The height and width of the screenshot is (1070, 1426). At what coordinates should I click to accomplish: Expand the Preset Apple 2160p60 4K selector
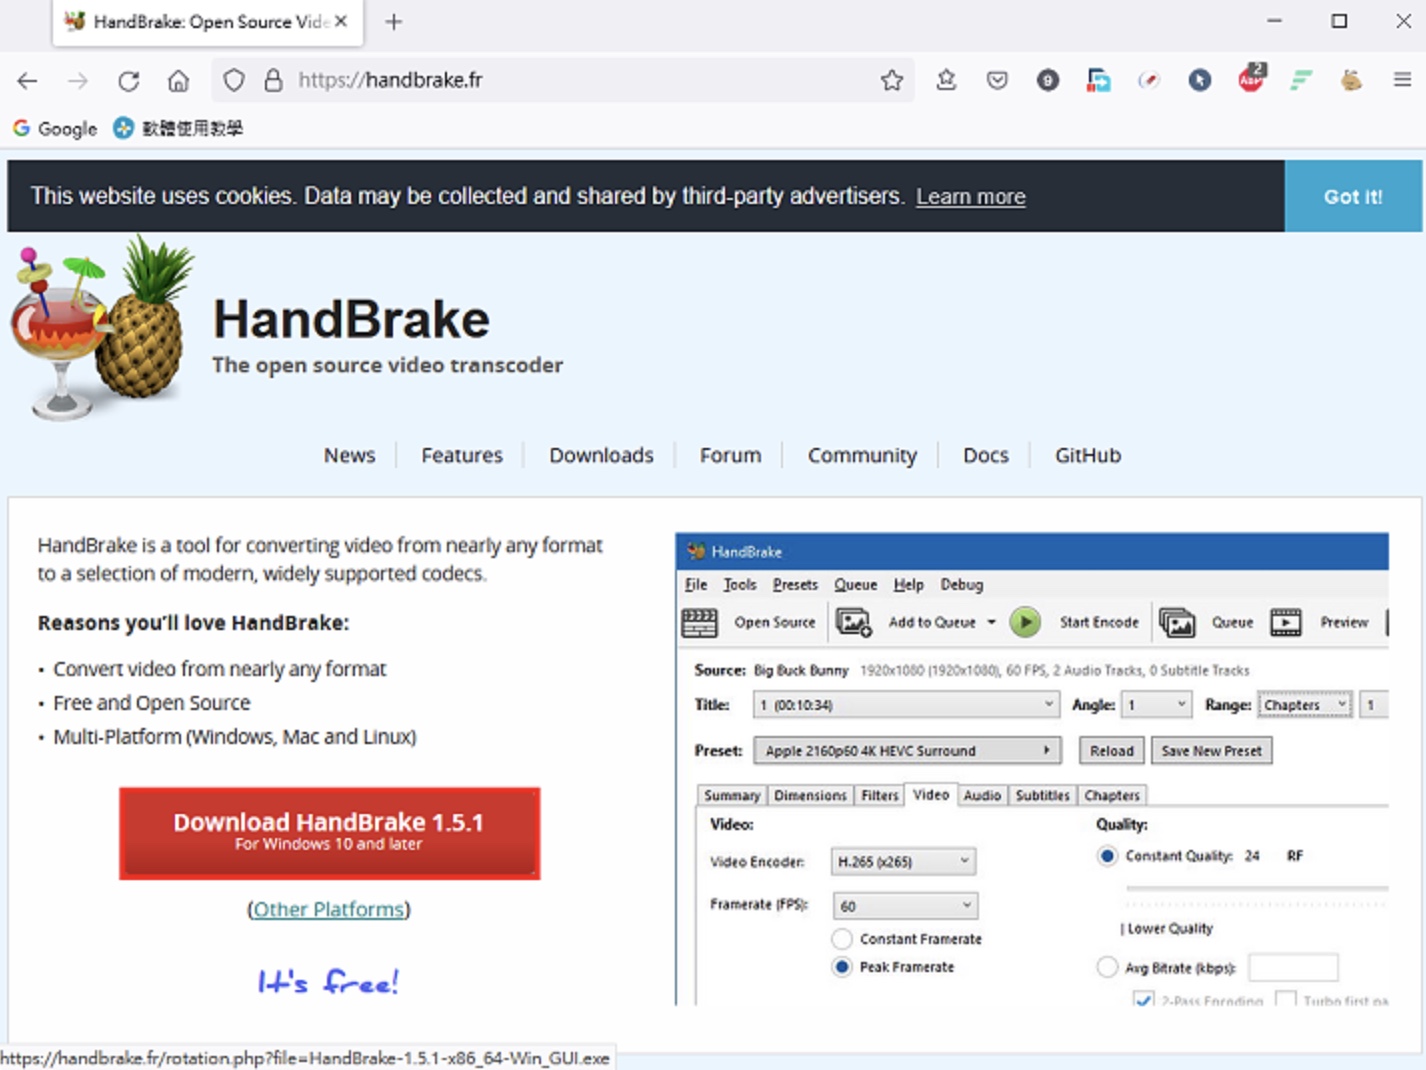(x=907, y=751)
